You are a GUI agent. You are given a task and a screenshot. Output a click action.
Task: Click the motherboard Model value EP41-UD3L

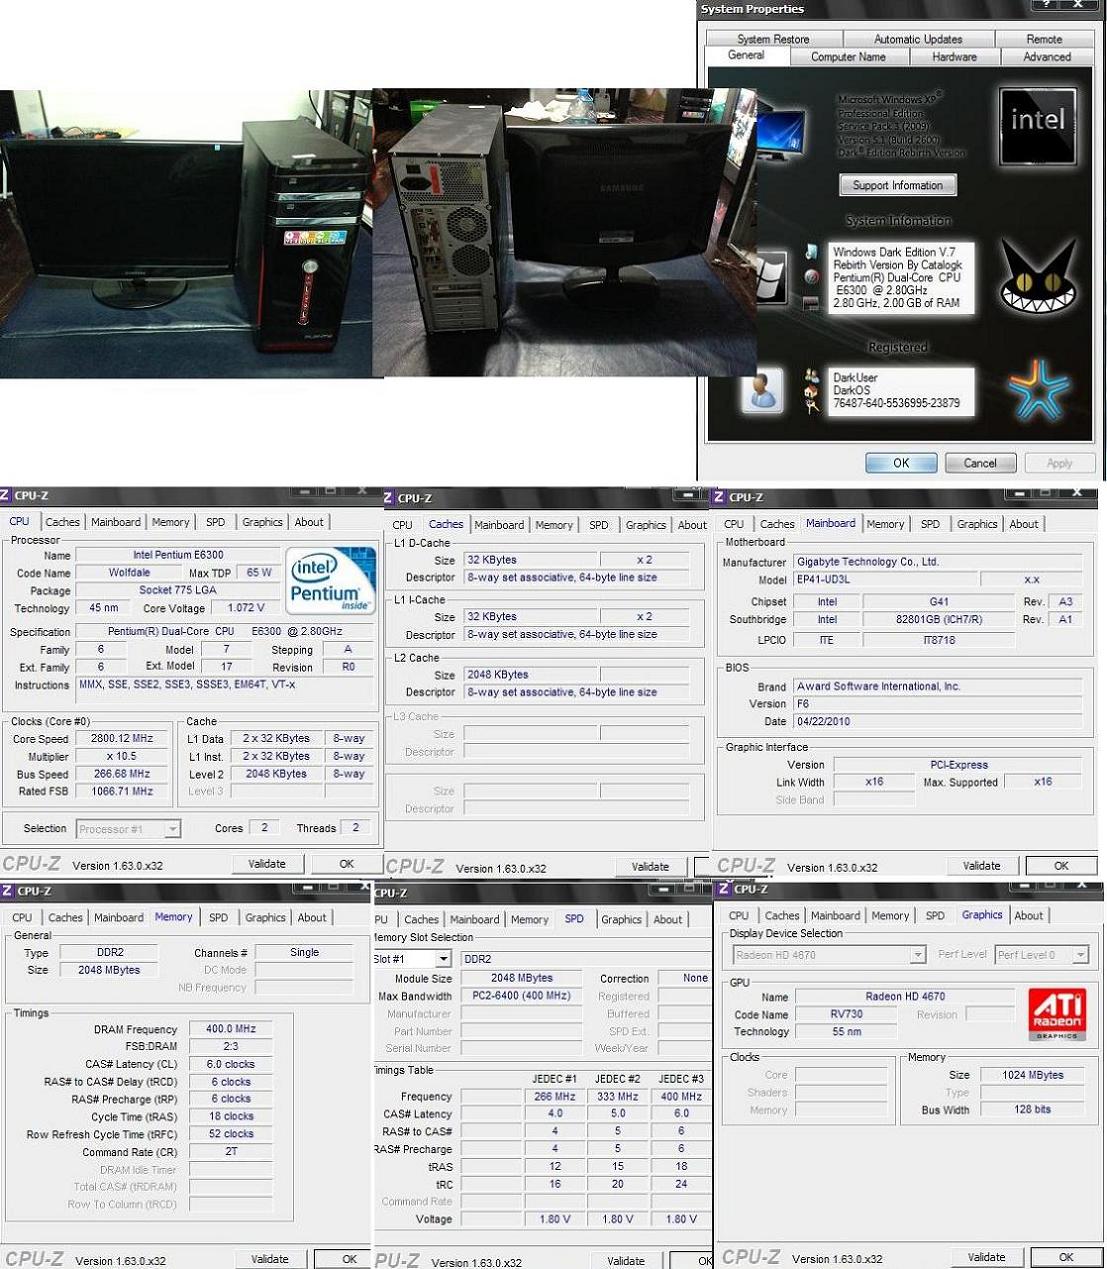point(884,580)
